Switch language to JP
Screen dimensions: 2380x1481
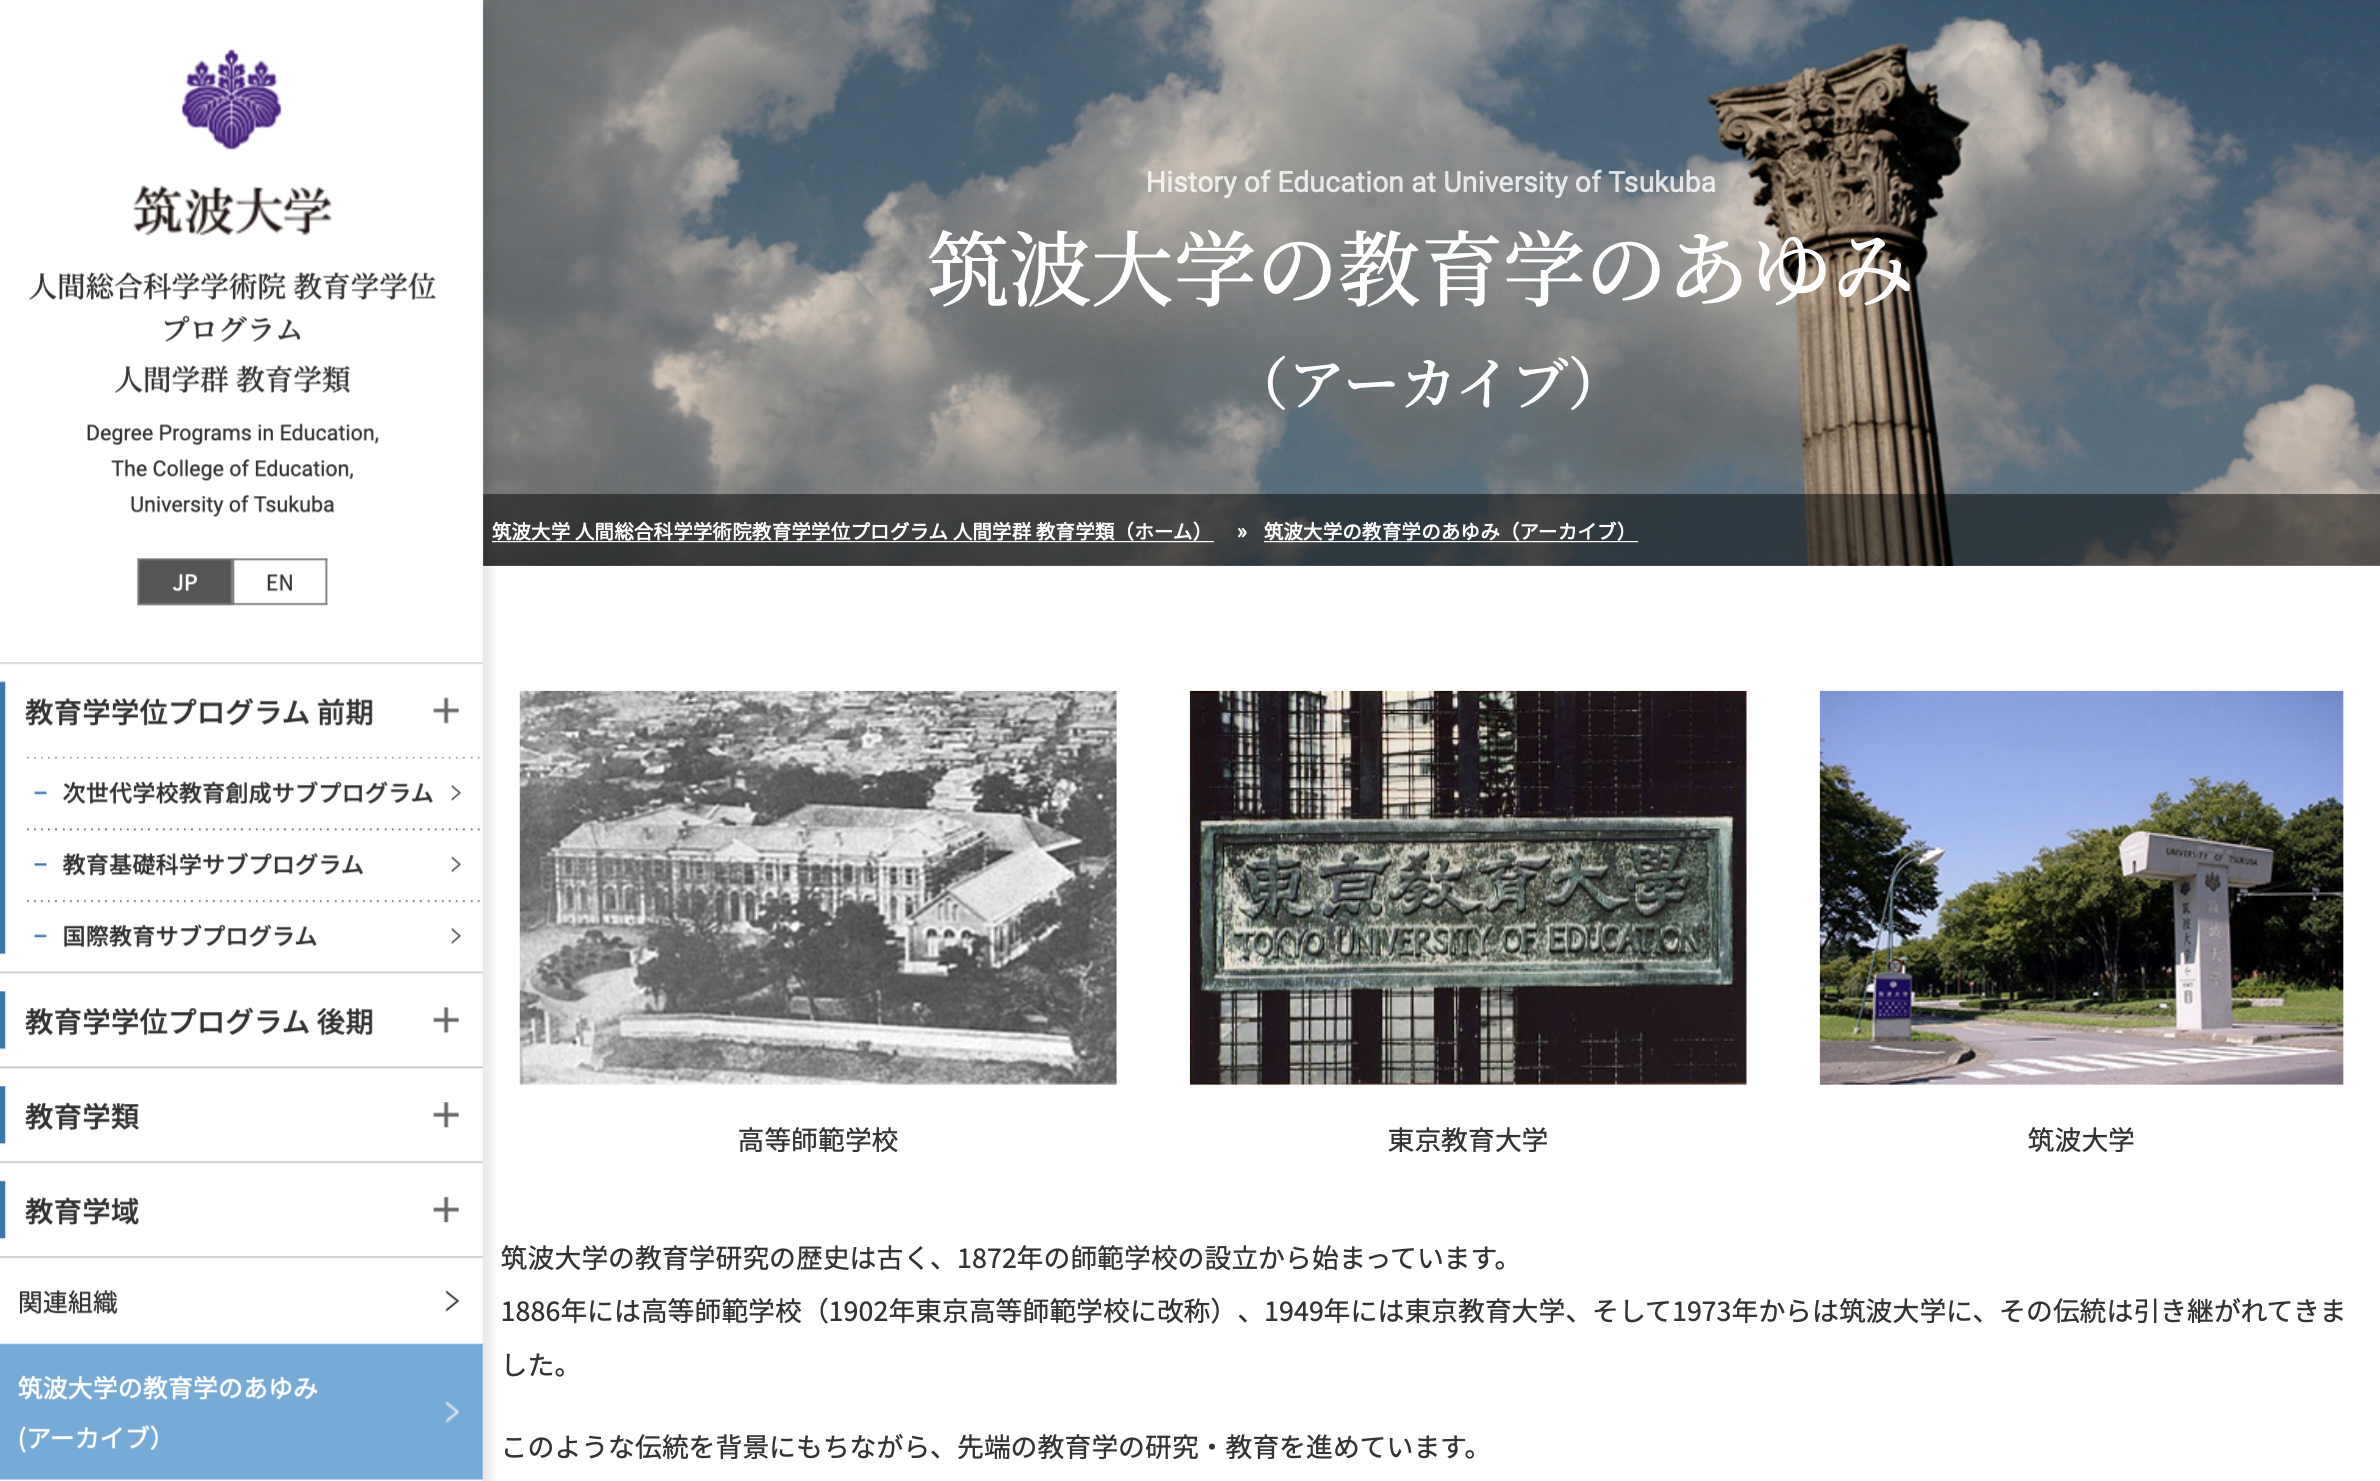tap(185, 582)
